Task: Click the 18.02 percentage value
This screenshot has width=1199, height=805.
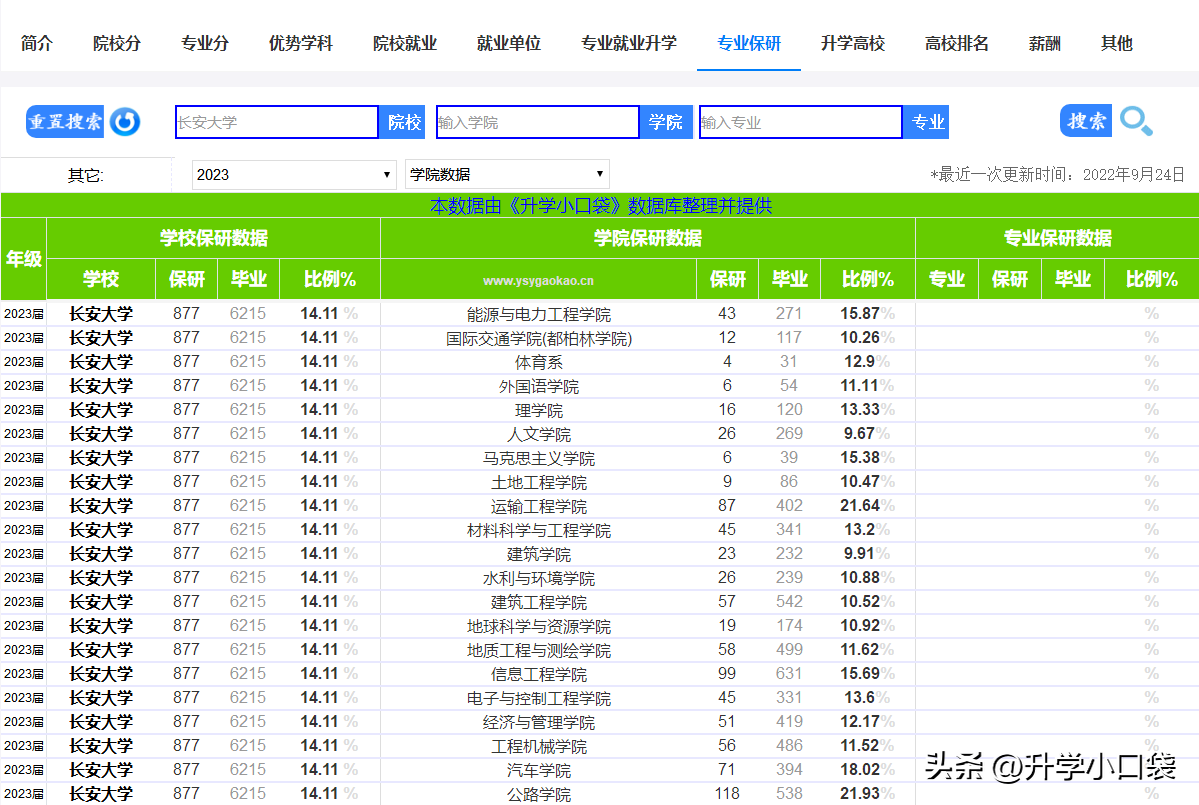Action: [x=859, y=769]
